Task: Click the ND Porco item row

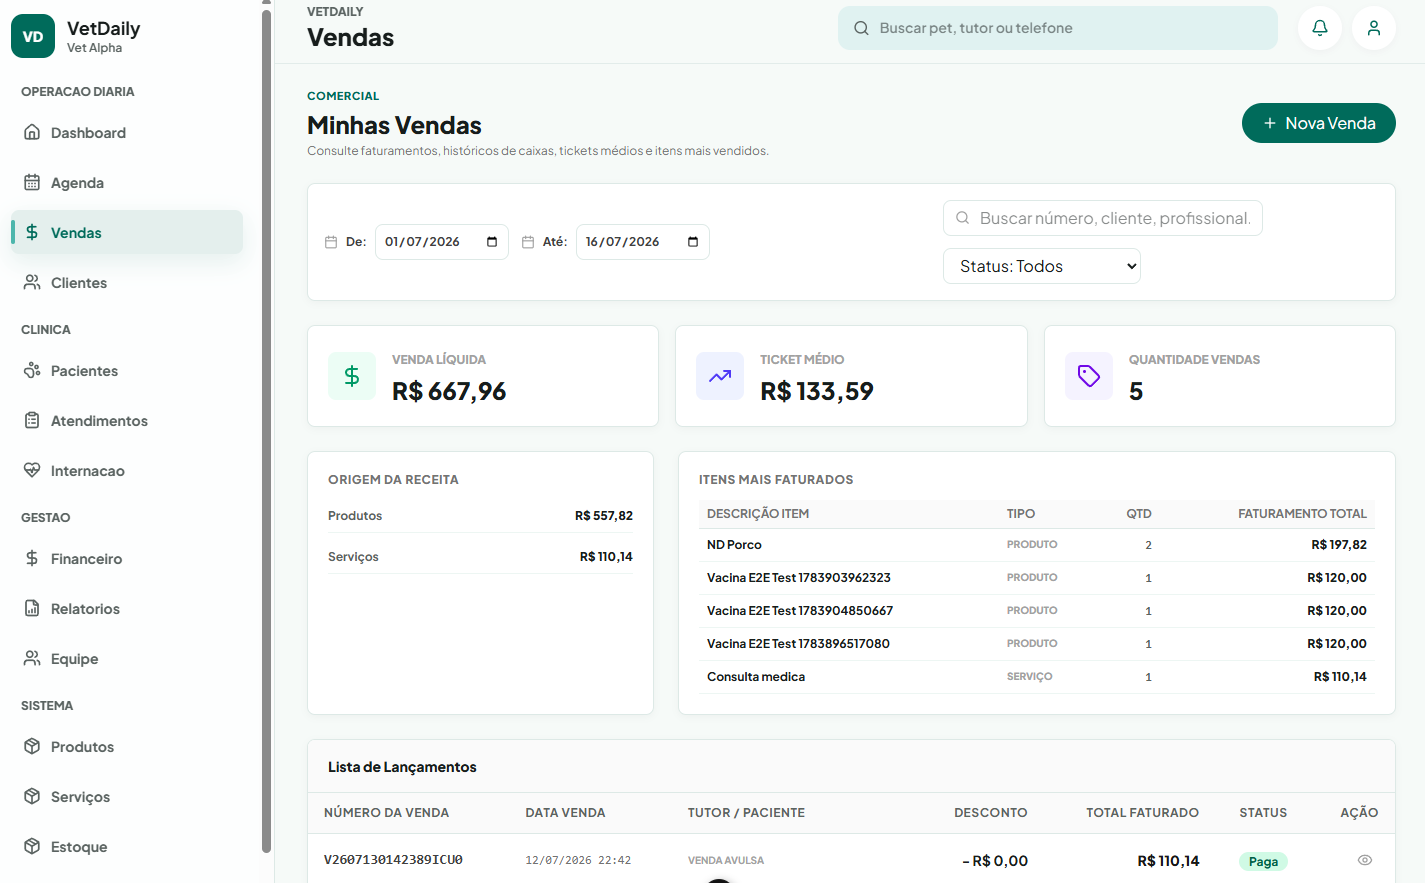Action: click(x=1037, y=545)
